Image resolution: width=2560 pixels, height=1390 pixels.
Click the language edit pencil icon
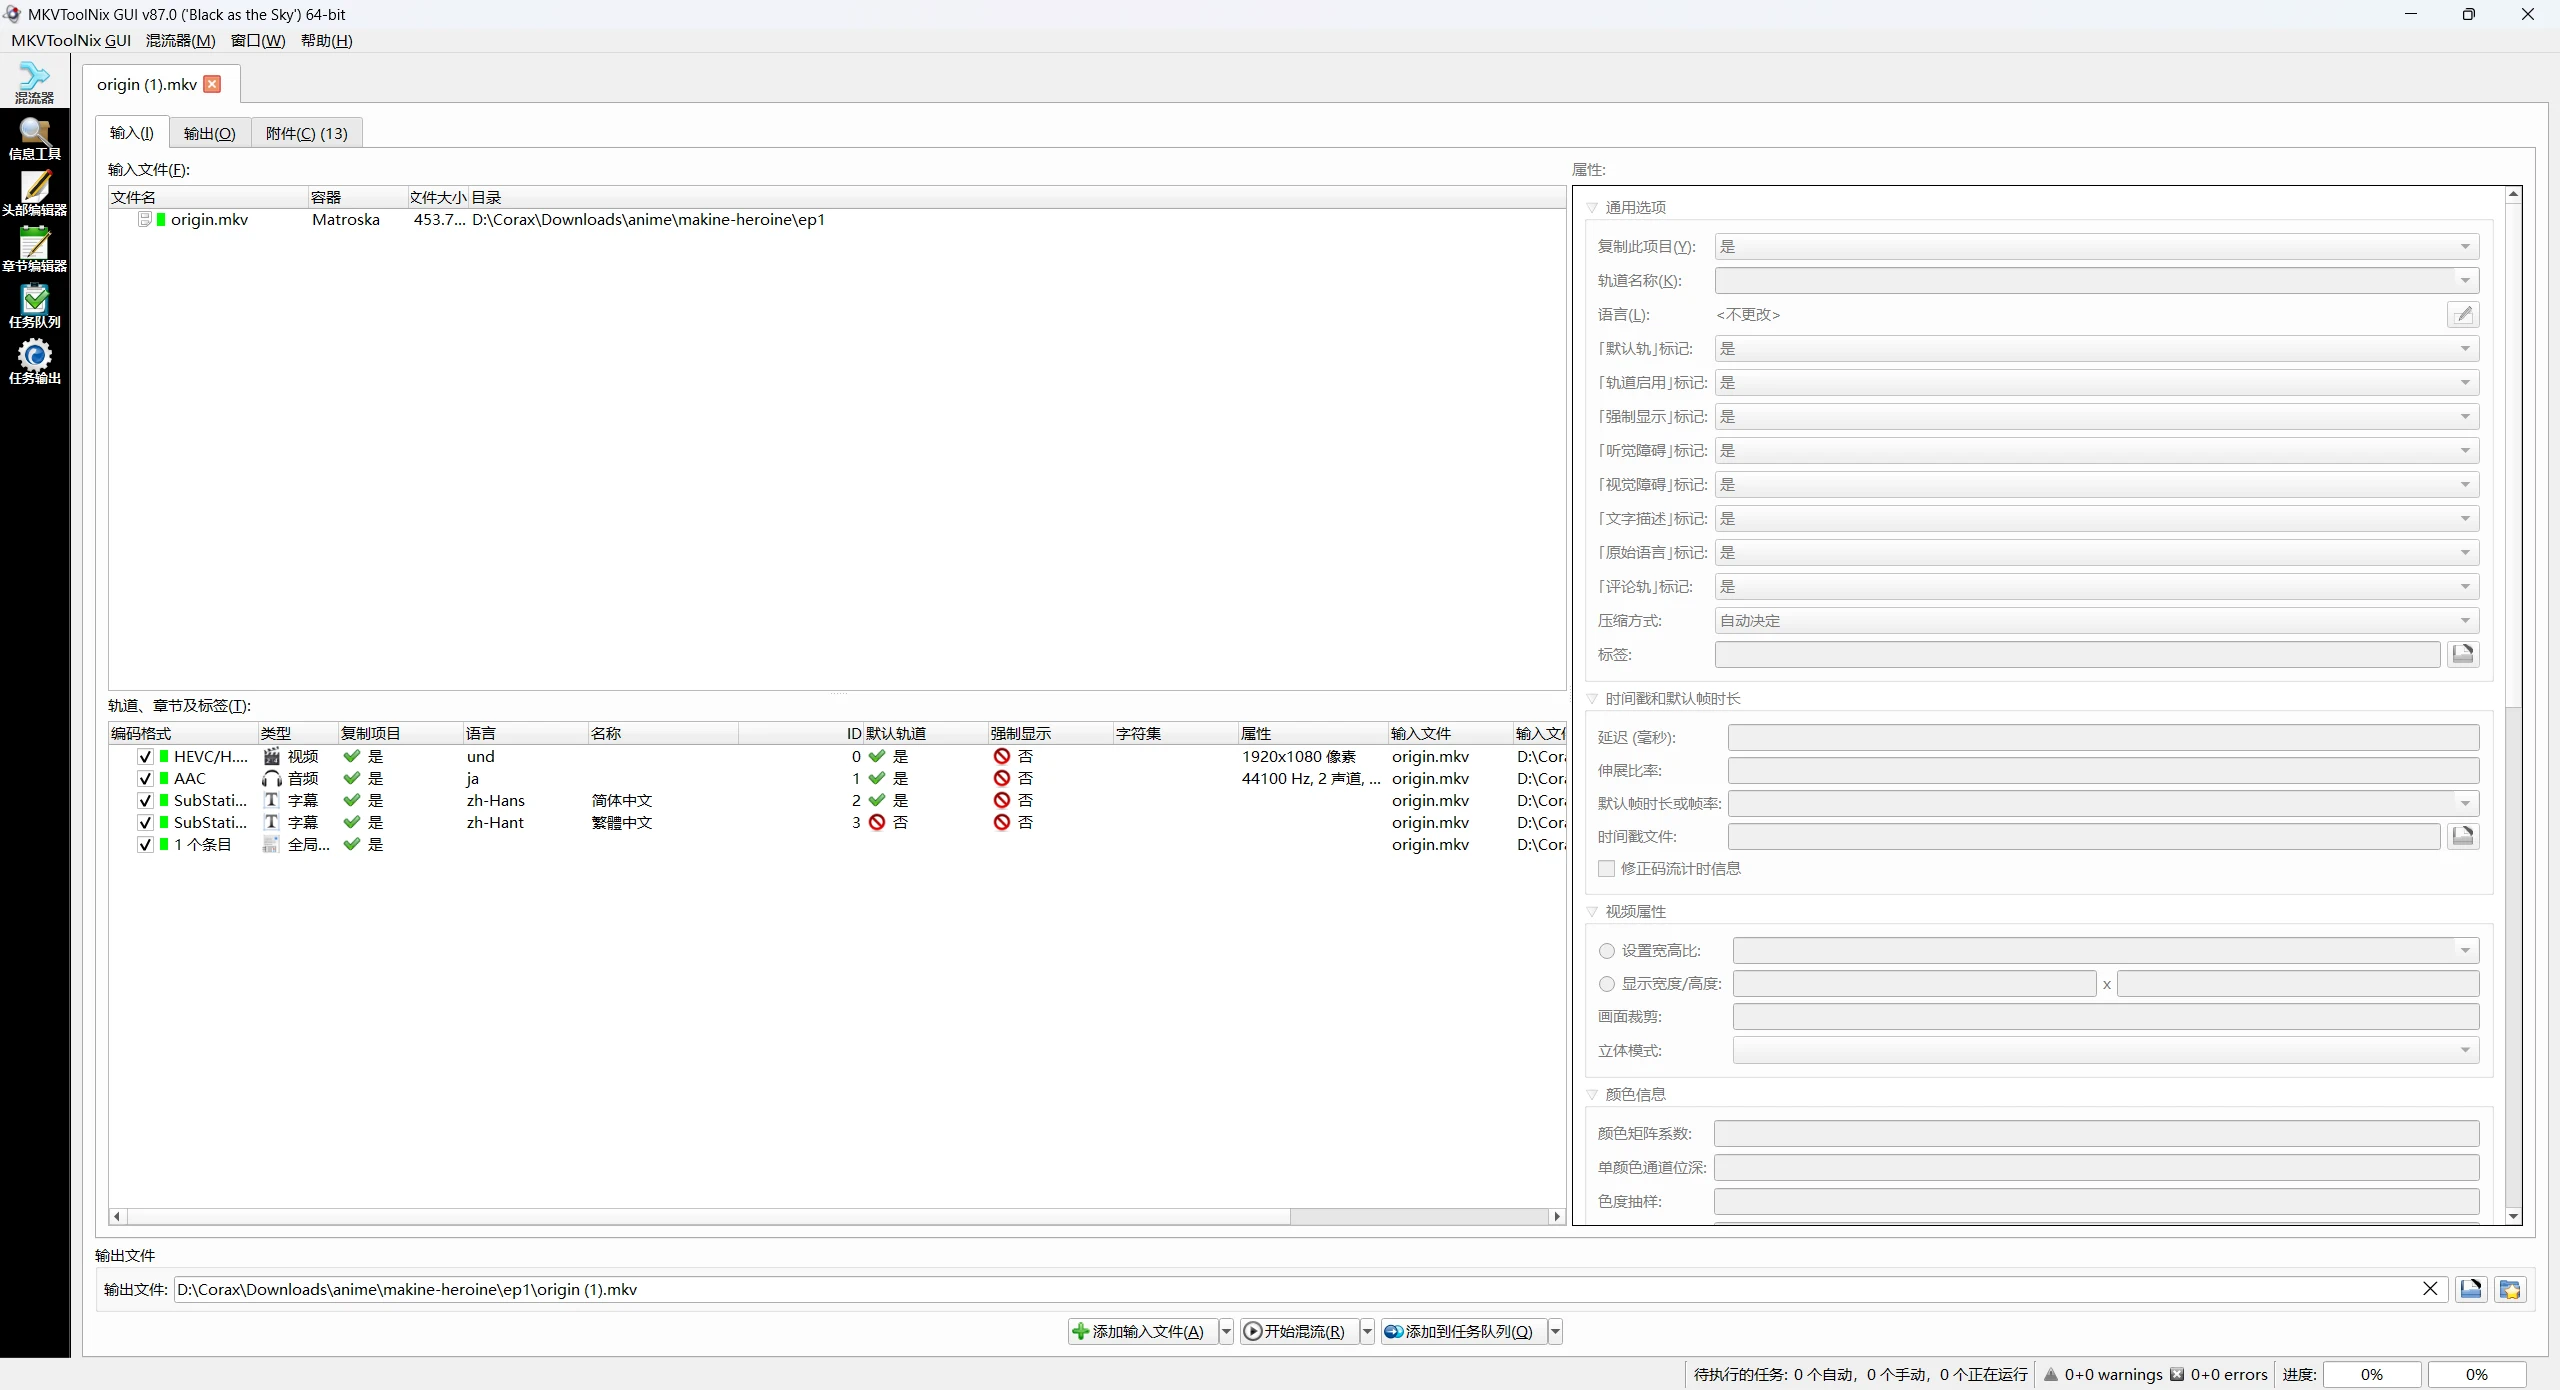[2463, 315]
